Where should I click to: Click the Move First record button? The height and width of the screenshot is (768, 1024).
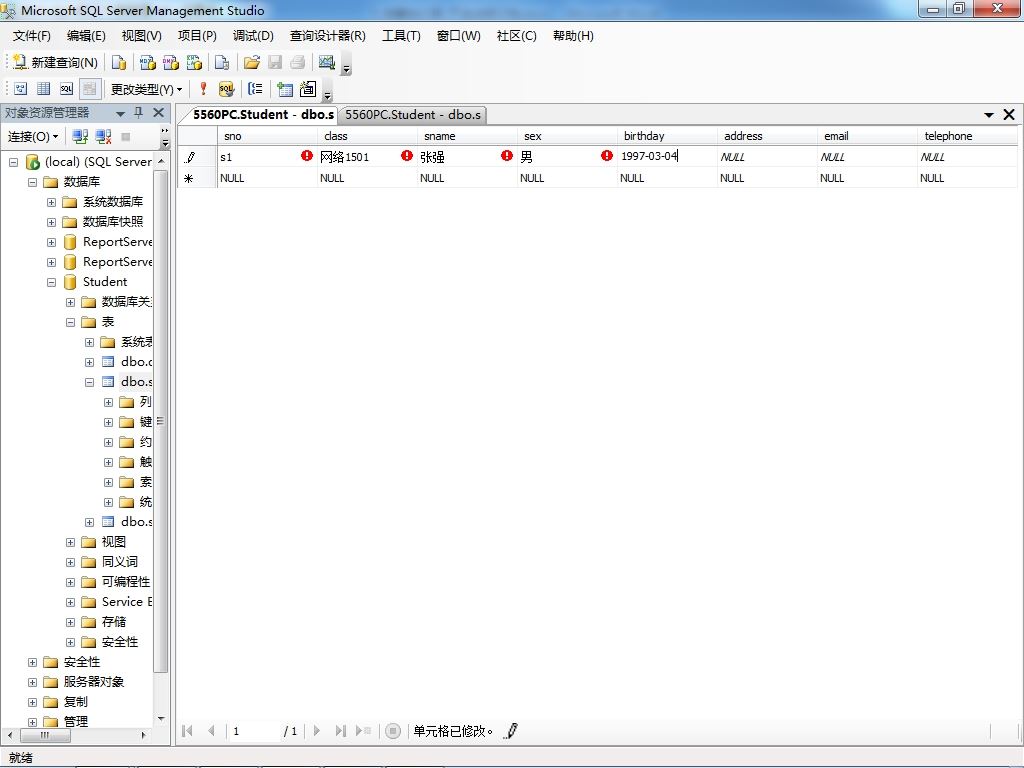tap(187, 731)
